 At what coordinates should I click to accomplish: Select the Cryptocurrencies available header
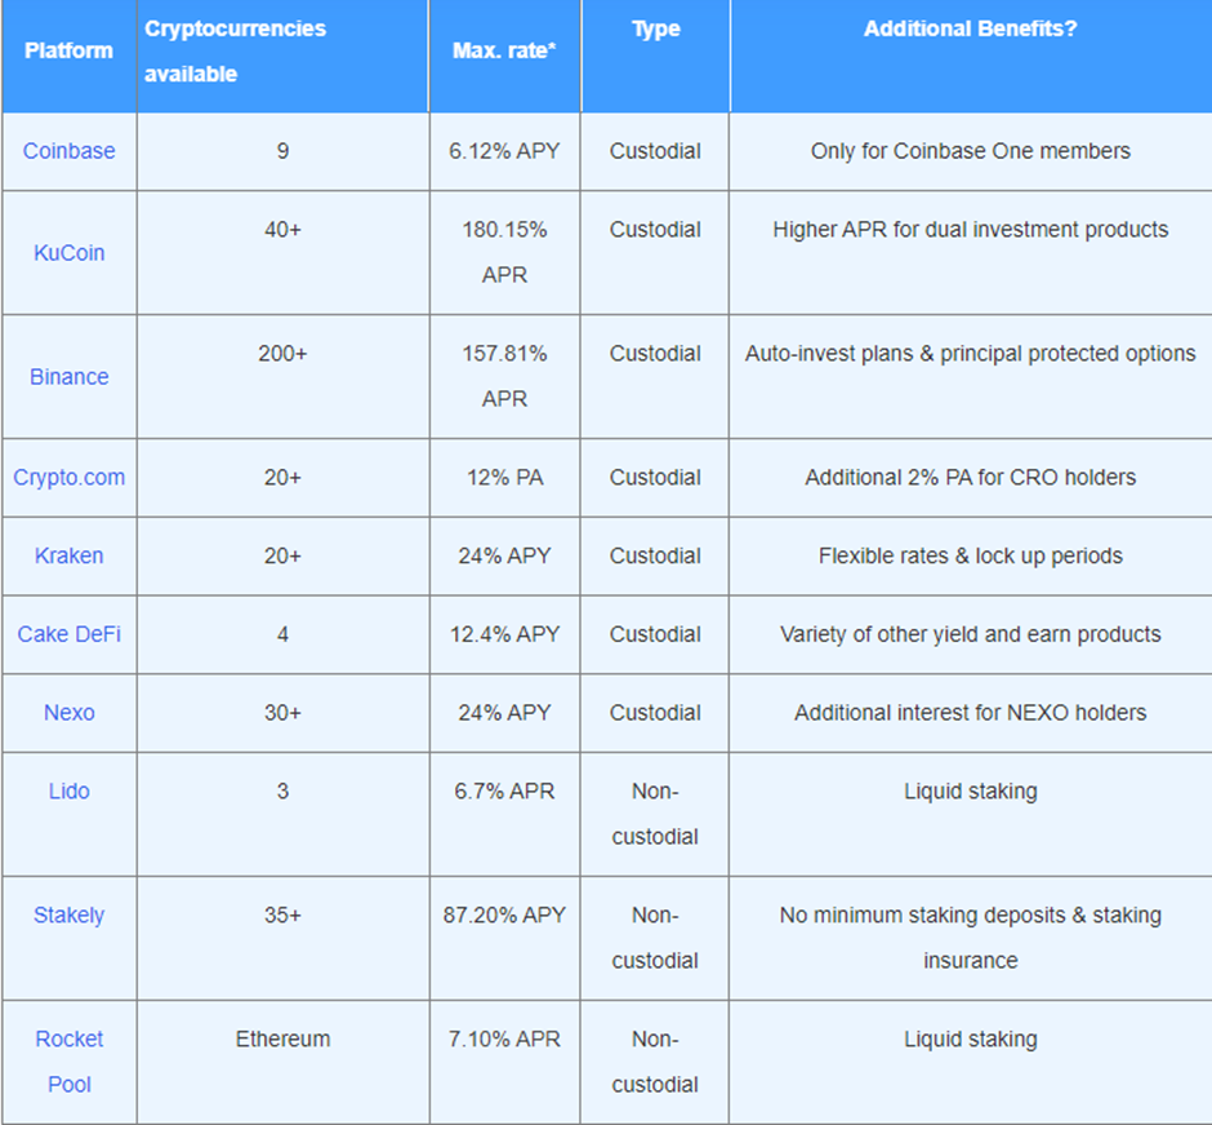pyautogui.click(x=235, y=51)
